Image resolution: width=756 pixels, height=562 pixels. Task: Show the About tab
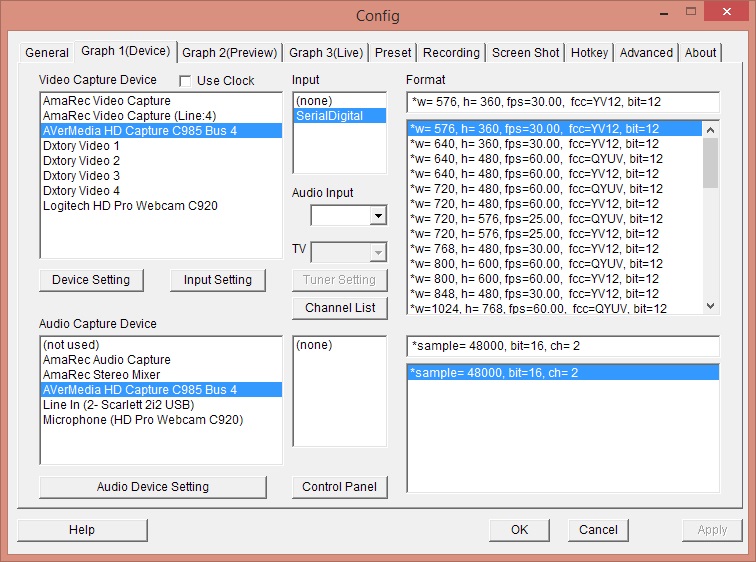[x=701, y=53]
